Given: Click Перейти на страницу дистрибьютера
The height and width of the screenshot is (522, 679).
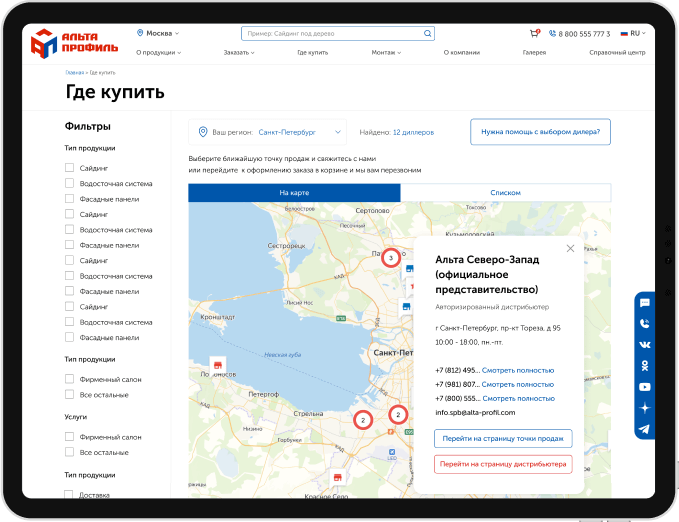Looking at the screenshot, I should tap(503, 464).
